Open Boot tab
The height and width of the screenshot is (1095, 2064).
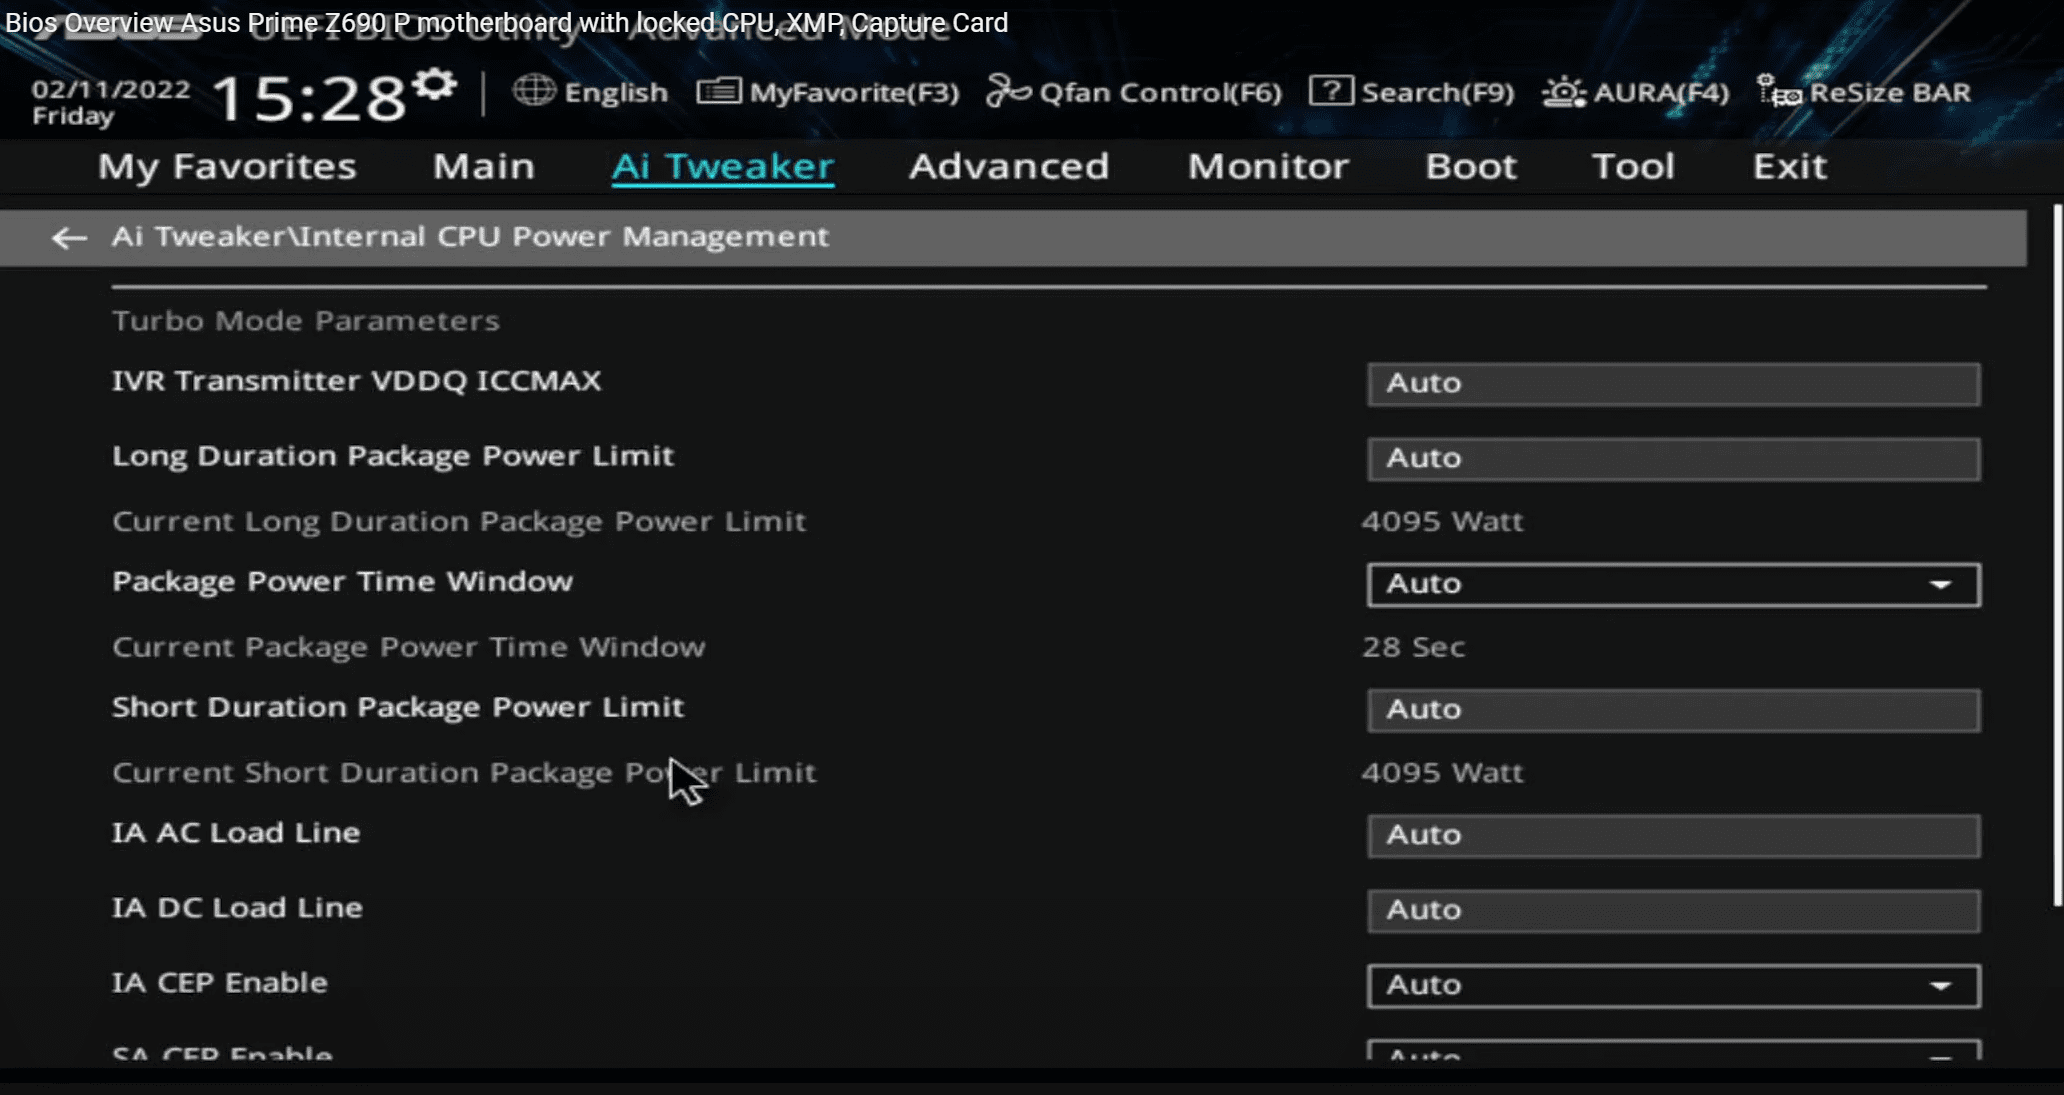1471,166
